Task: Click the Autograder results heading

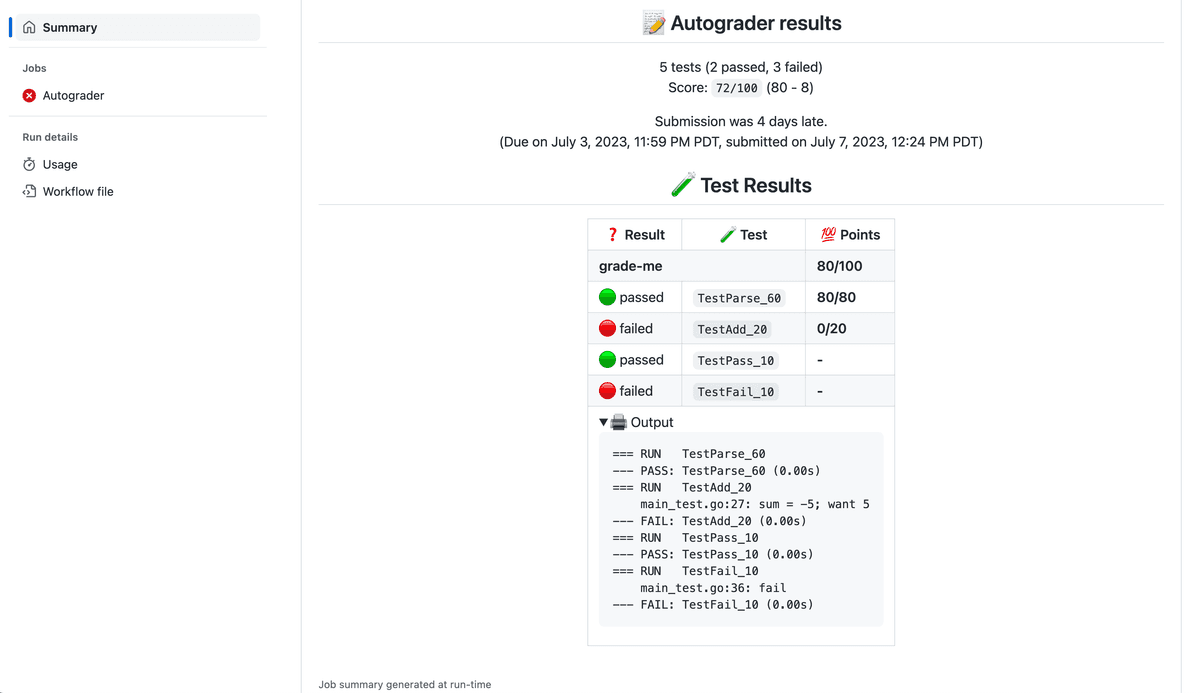Action: point(755,24)
